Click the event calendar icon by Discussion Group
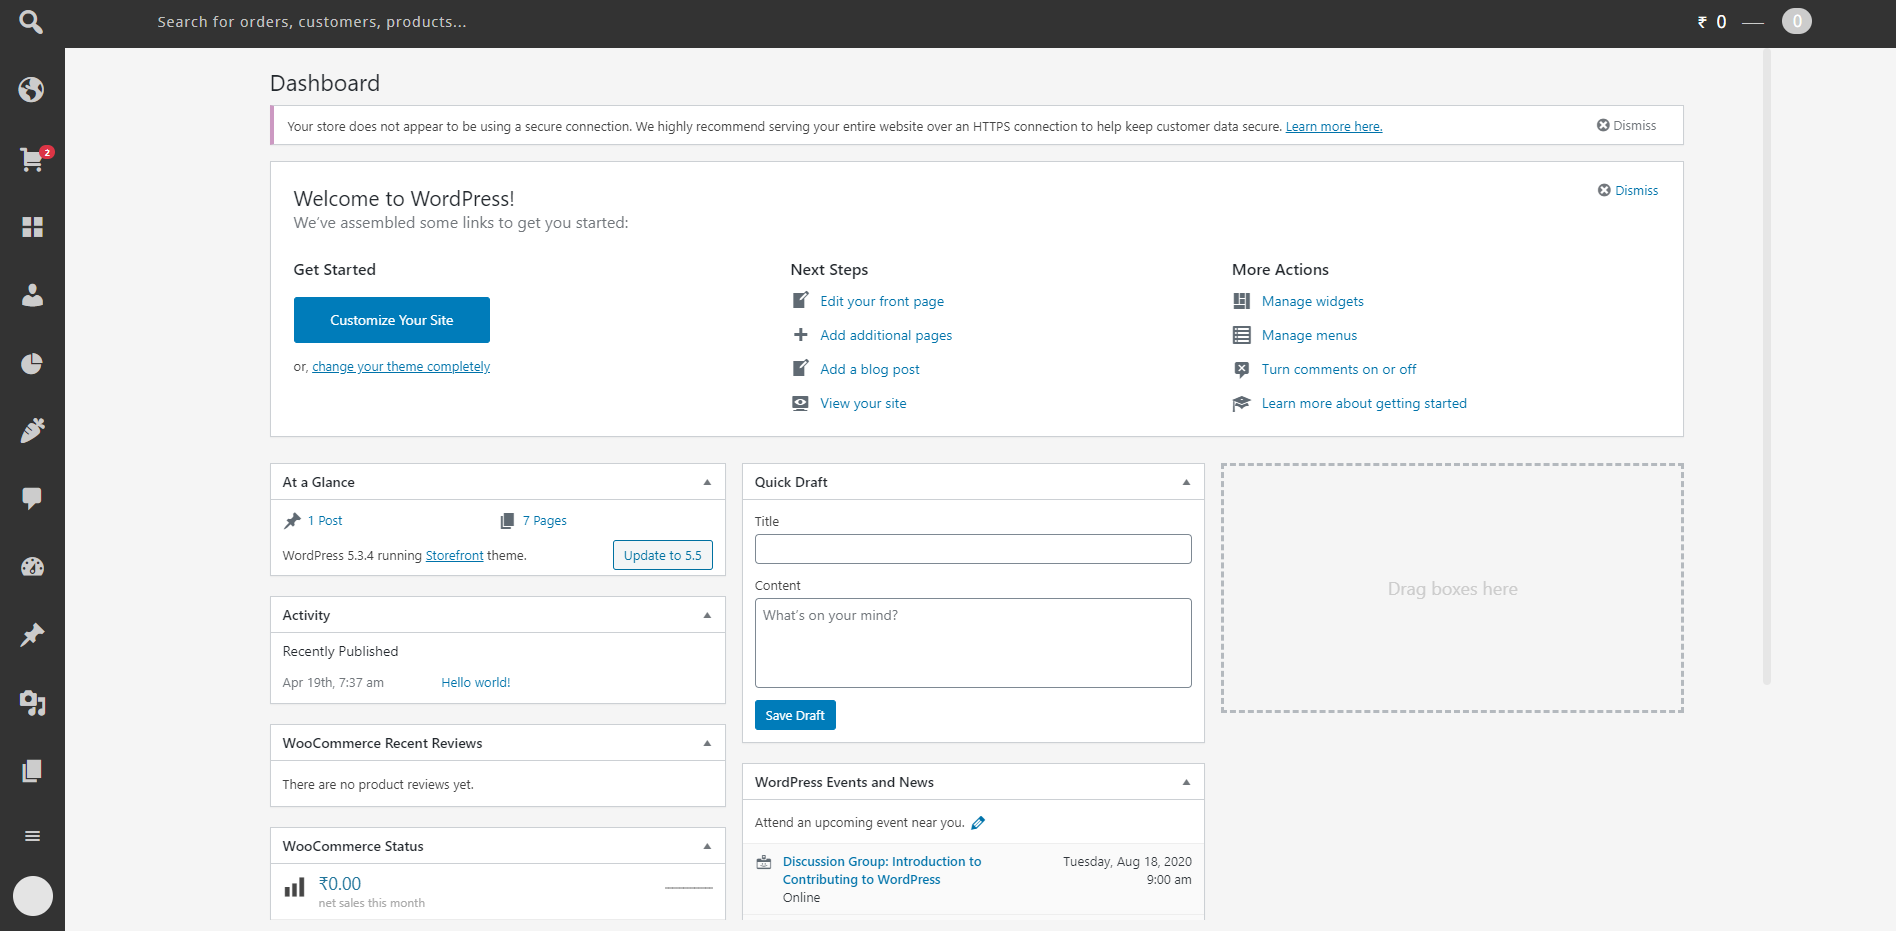The width and height of the screenshot is (1896, 931). (x=764, y=862)
